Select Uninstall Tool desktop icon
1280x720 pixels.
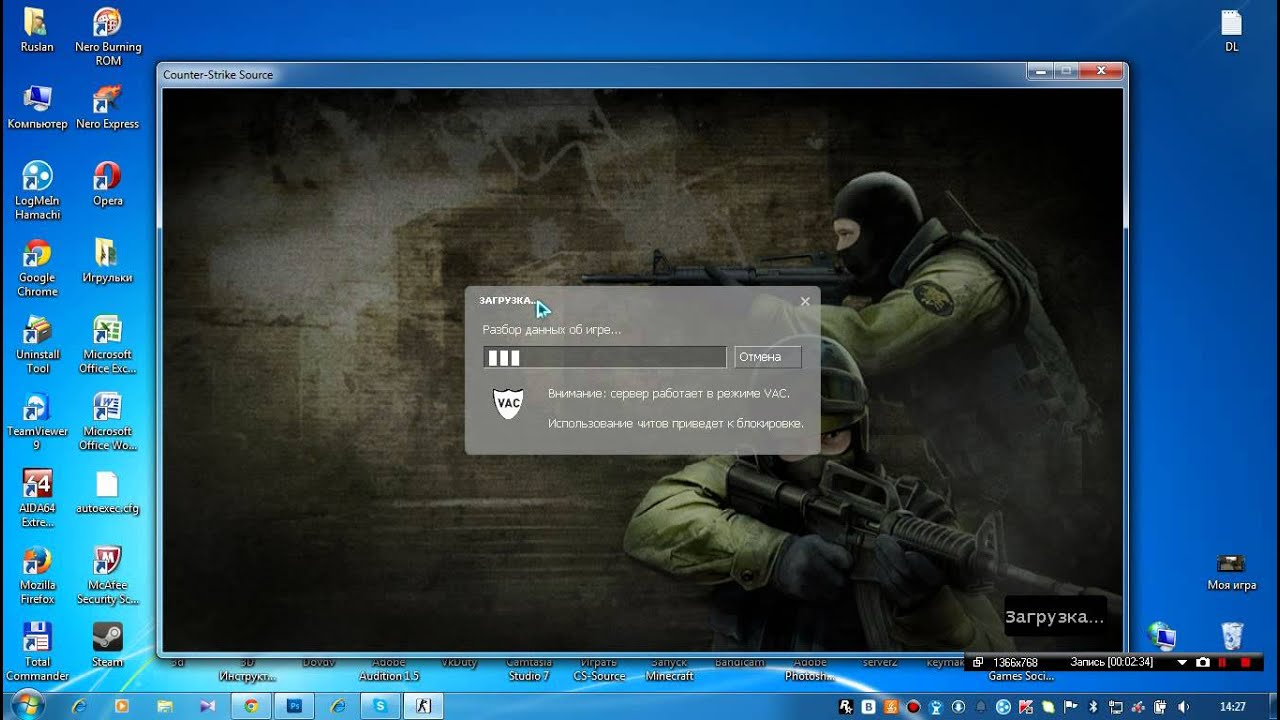pos(37,344)
